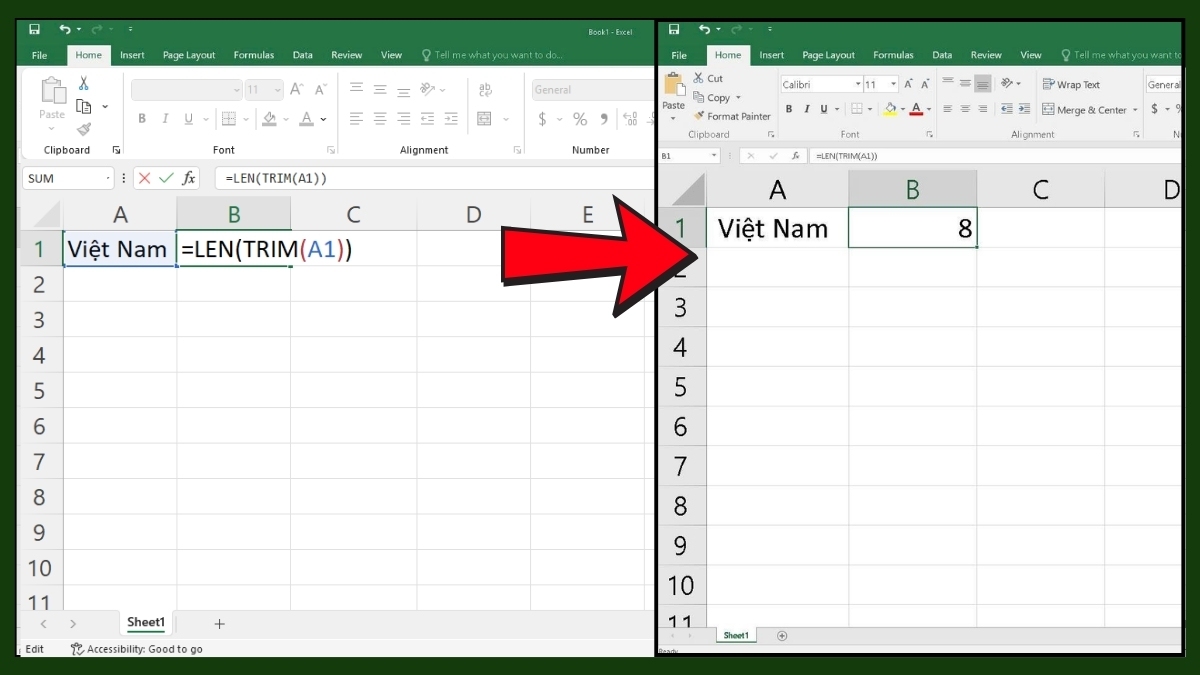Image resolution: width=1200 pixels, height=675 pixels.
Task: Click the Accessibility: Good to go button
Action: click(136, 648)
